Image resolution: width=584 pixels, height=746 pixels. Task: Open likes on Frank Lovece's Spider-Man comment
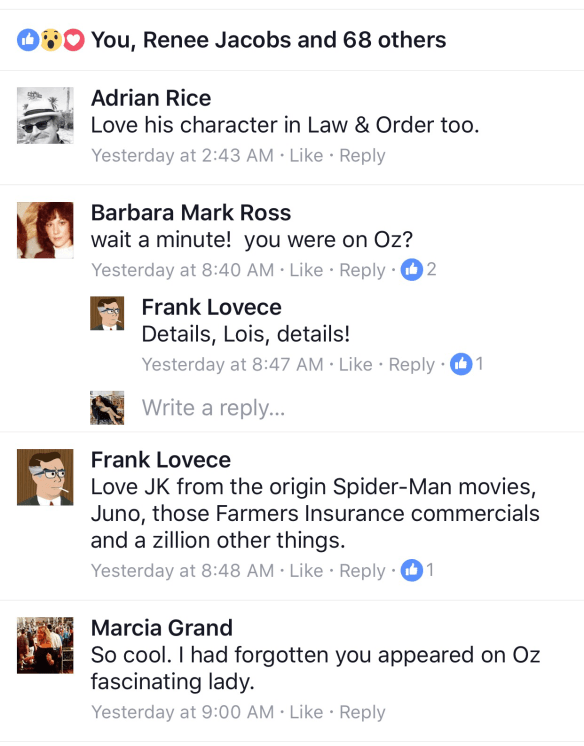point(417,570)
